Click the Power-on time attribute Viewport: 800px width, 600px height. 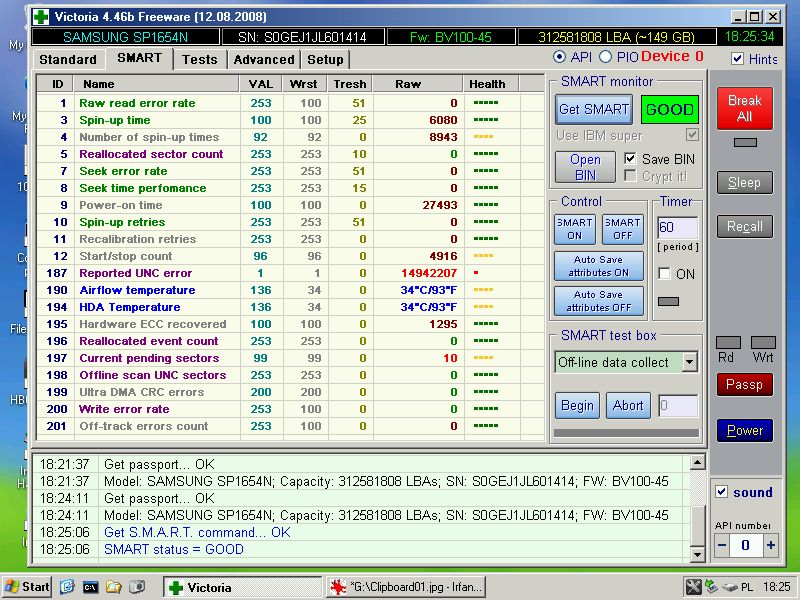coord(121,205)
